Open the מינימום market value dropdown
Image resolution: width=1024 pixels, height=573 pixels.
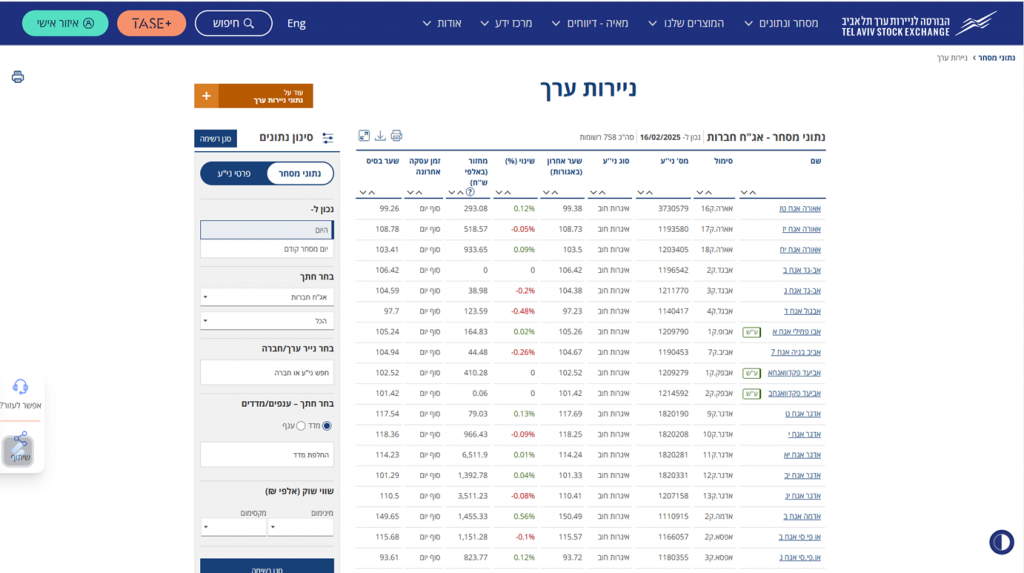pos(300,527)
